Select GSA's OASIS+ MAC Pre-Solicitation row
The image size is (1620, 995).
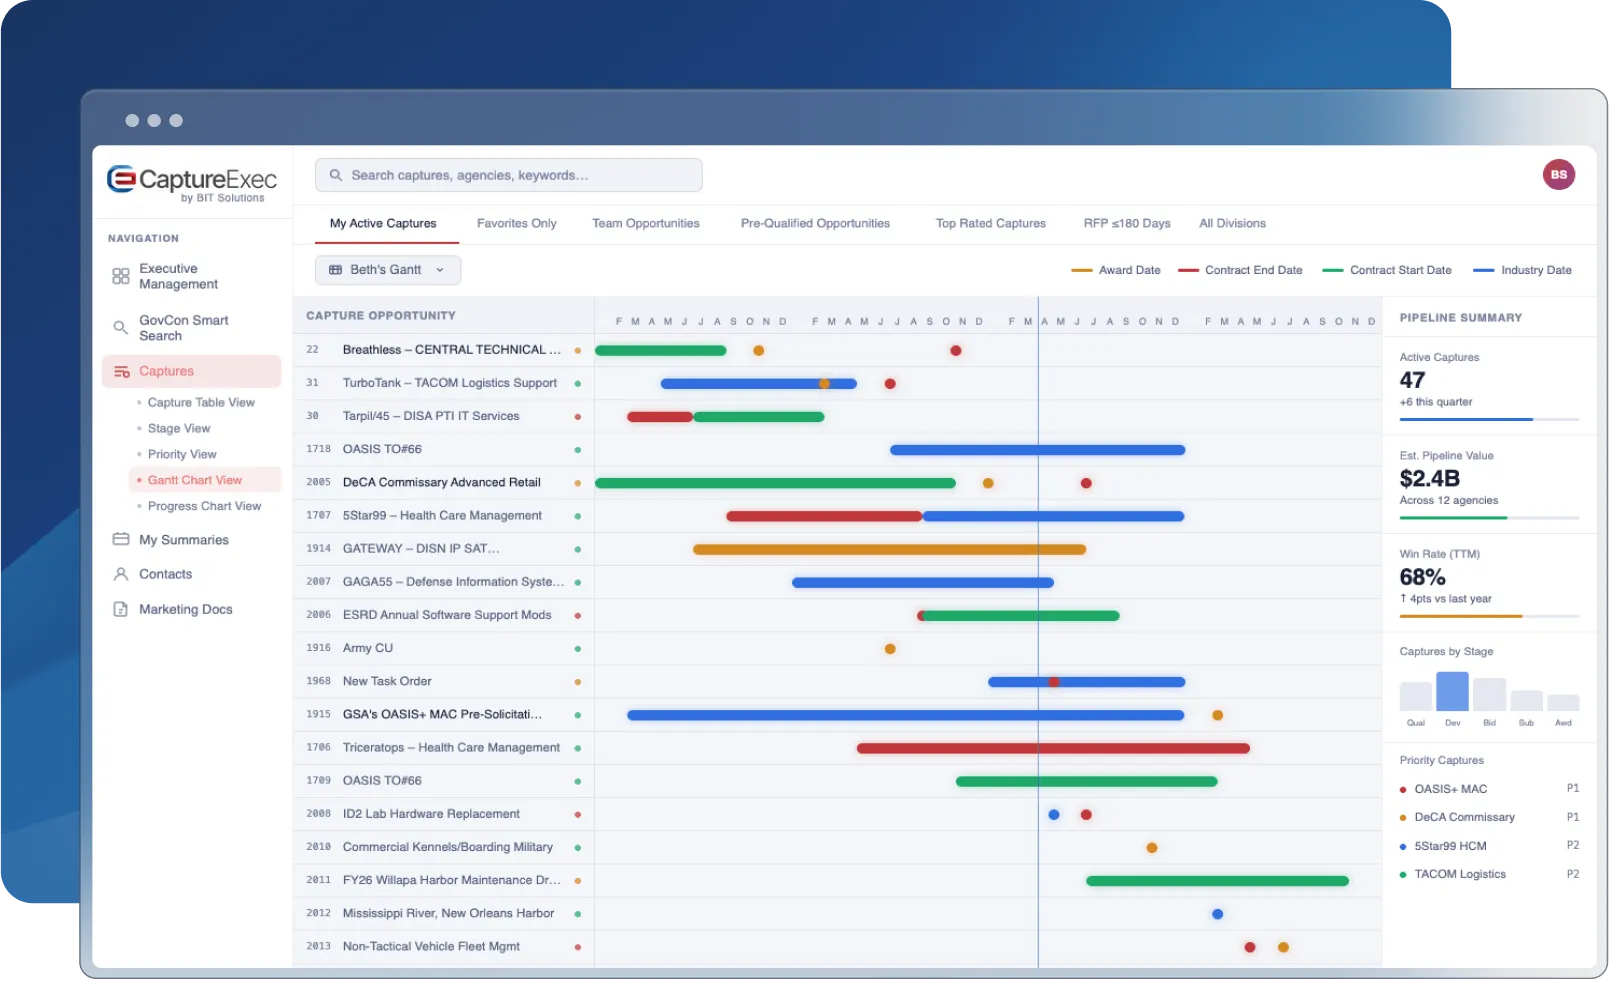pyautogui.click(x=444, y=715)
